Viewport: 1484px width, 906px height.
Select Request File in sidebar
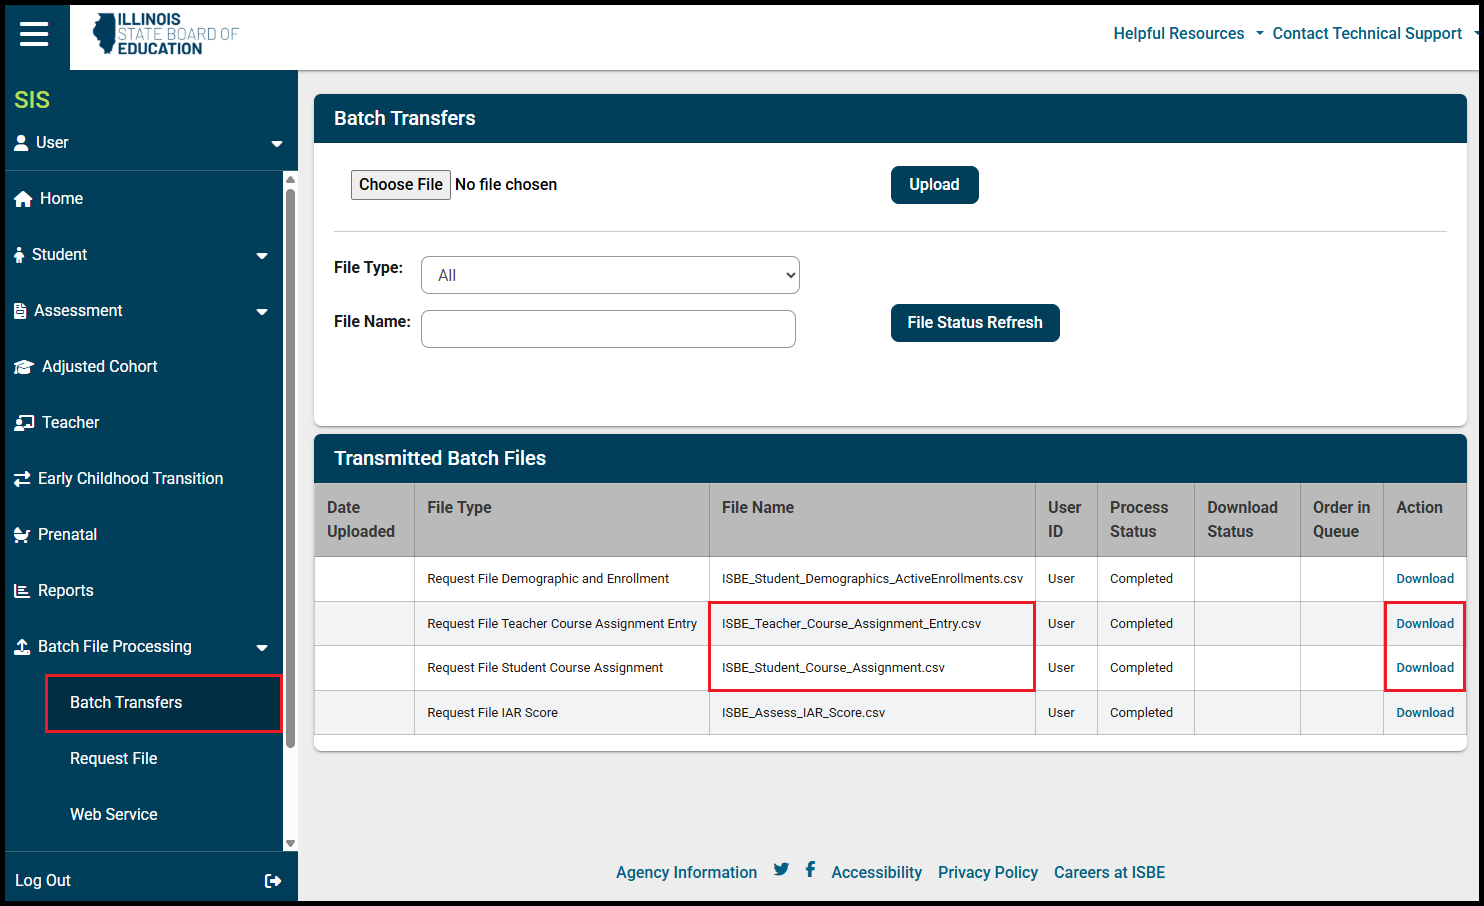[x=113, y=759]
